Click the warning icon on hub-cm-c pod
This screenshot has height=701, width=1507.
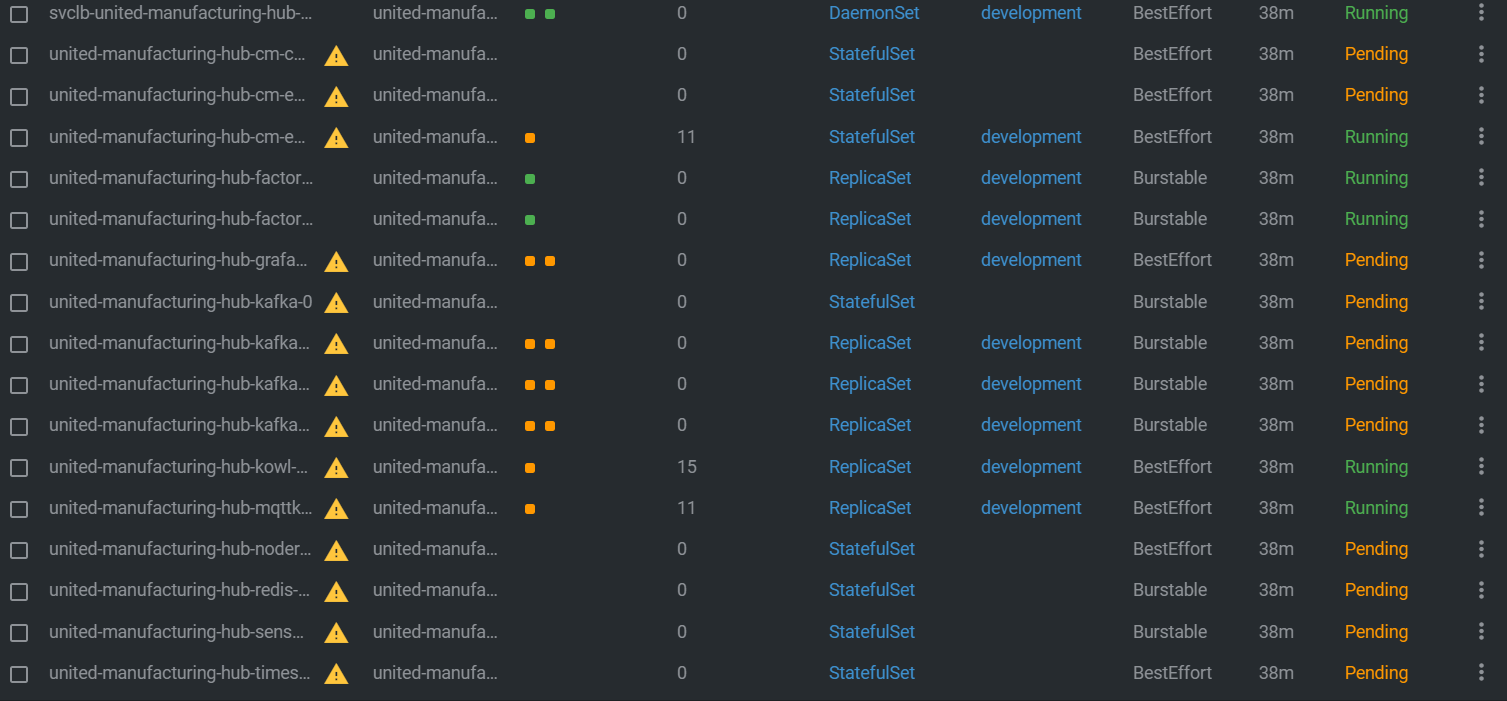(x=337, y=56)
